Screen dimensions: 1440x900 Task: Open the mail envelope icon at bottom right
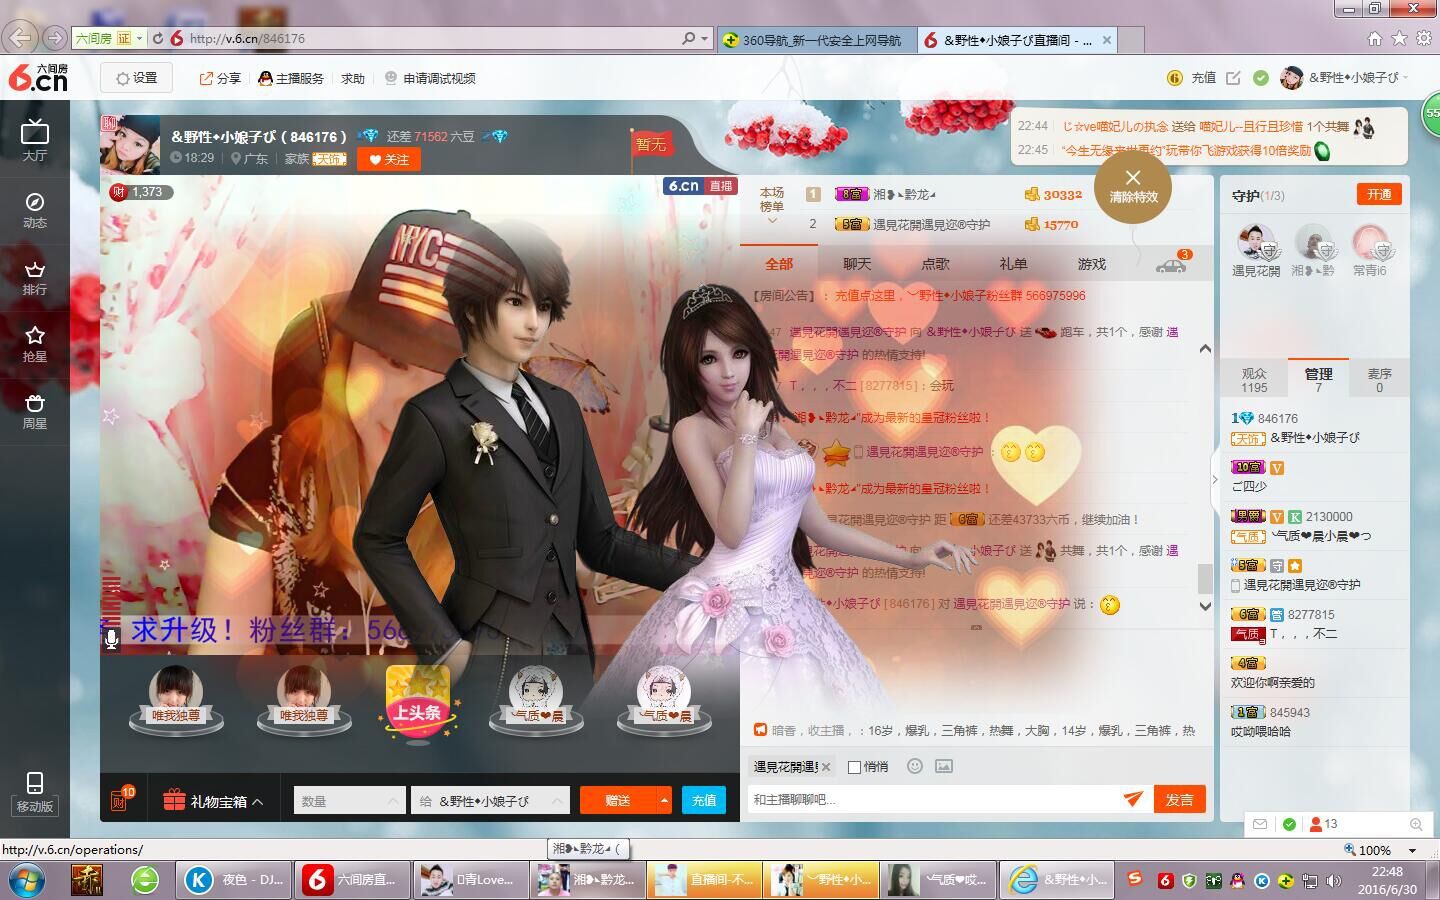[1260, 824]
